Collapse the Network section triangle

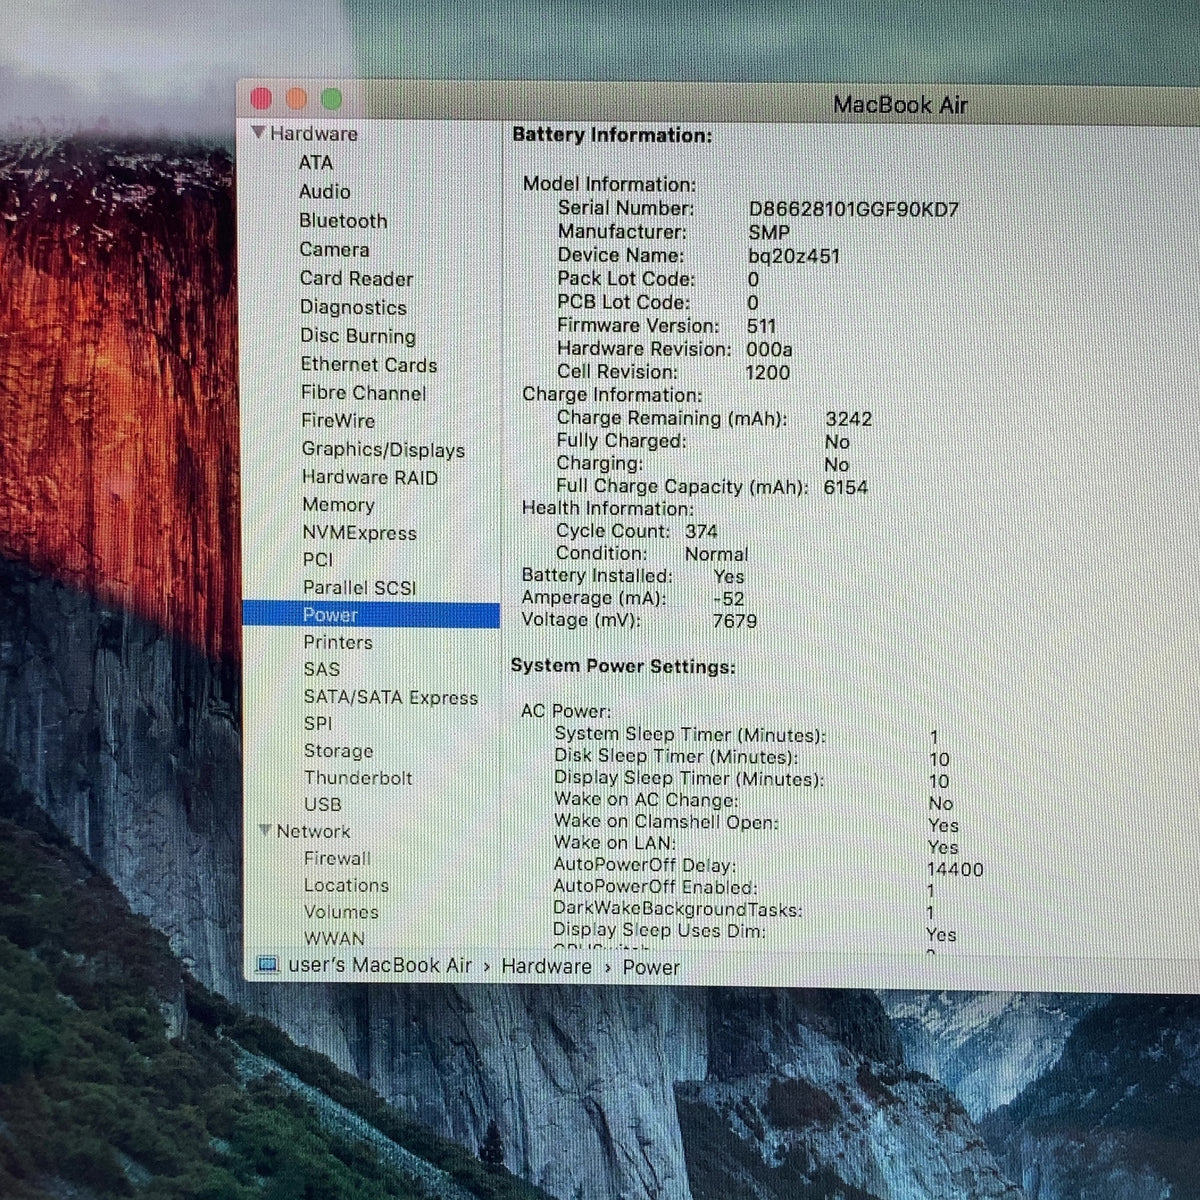point(265,831)
